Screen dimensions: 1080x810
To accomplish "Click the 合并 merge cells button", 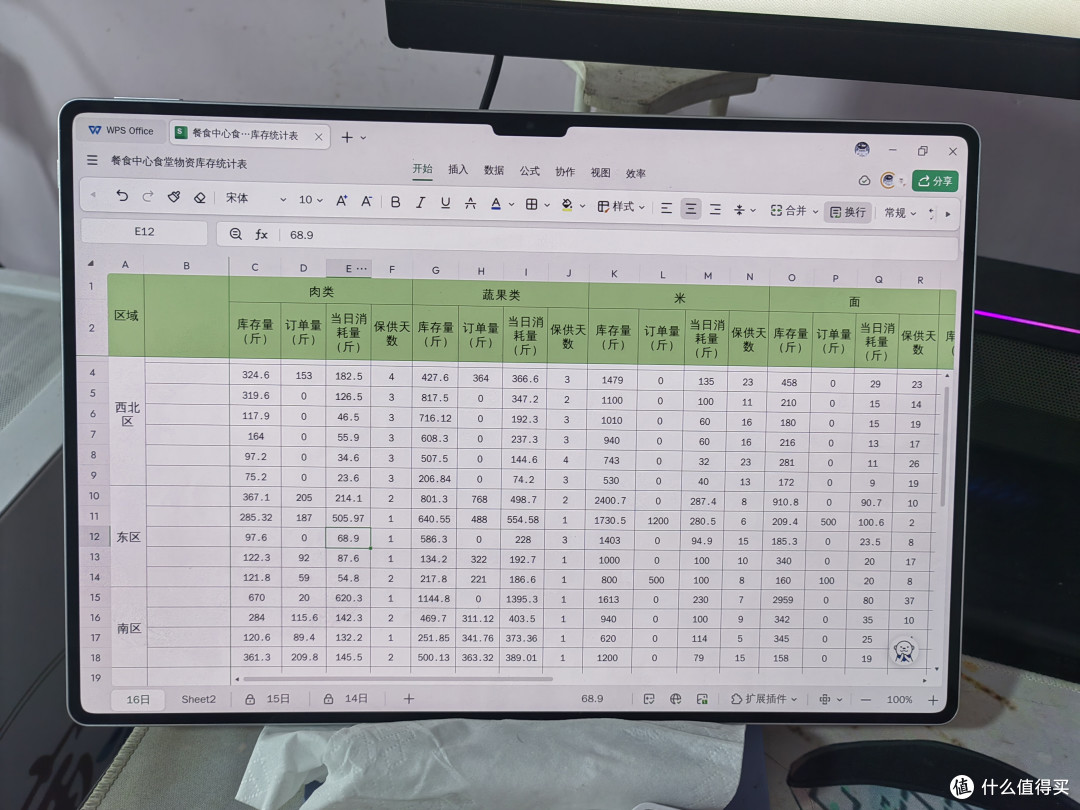I will point(788,211).
